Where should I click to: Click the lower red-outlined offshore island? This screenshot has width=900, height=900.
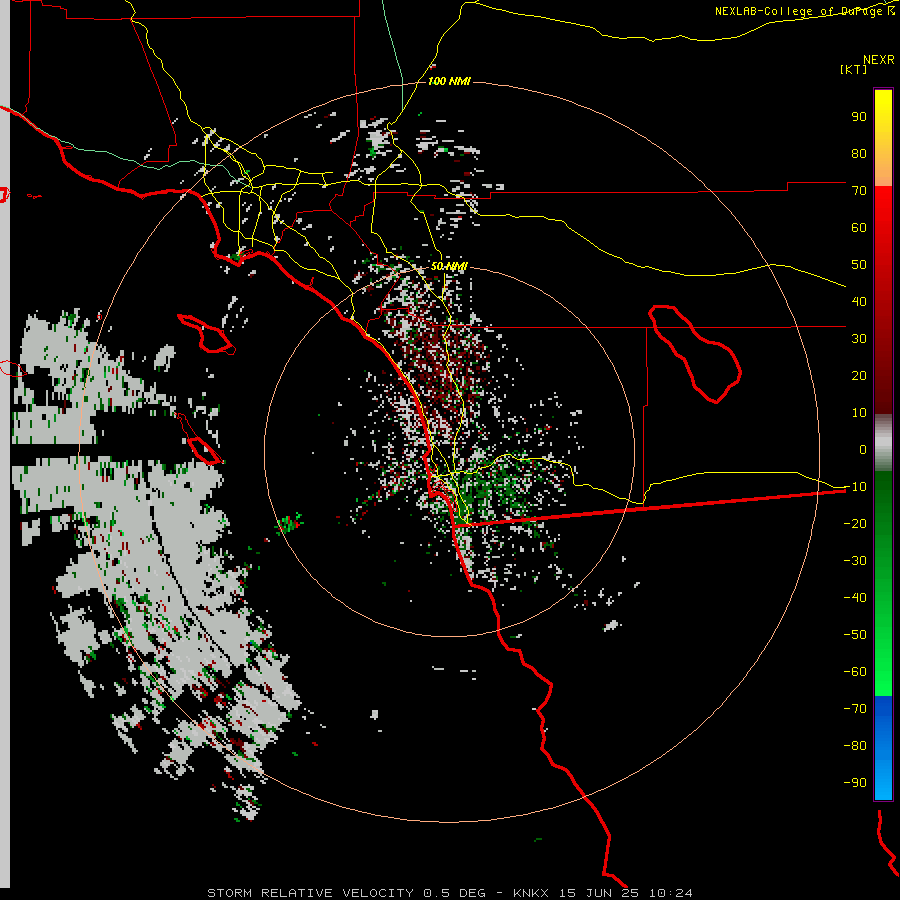point(204,450)
